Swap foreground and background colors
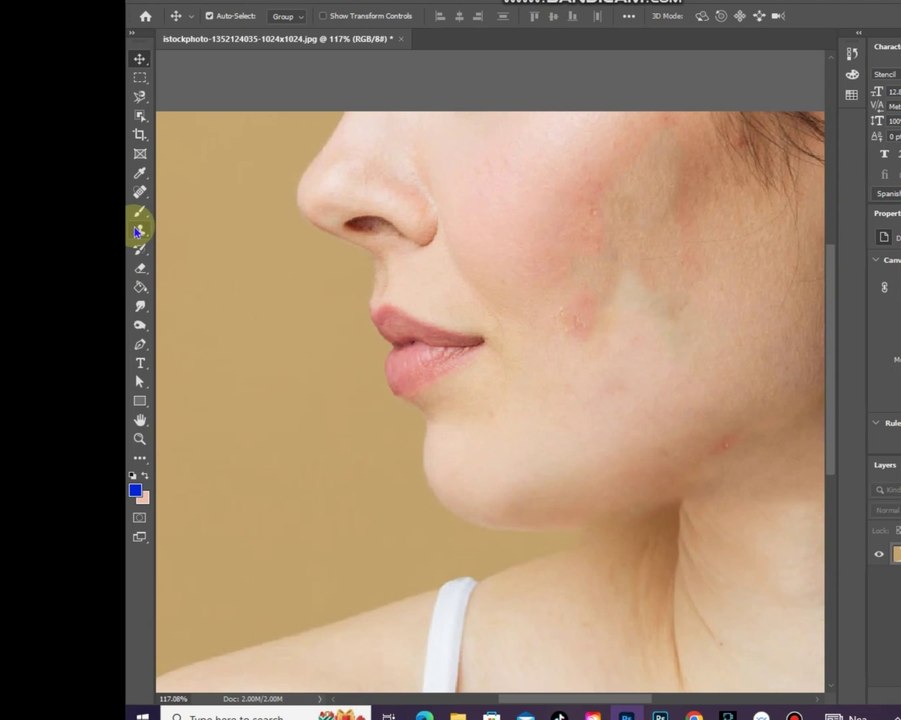Viewport: 901px width, 720px height. [145, 475]
